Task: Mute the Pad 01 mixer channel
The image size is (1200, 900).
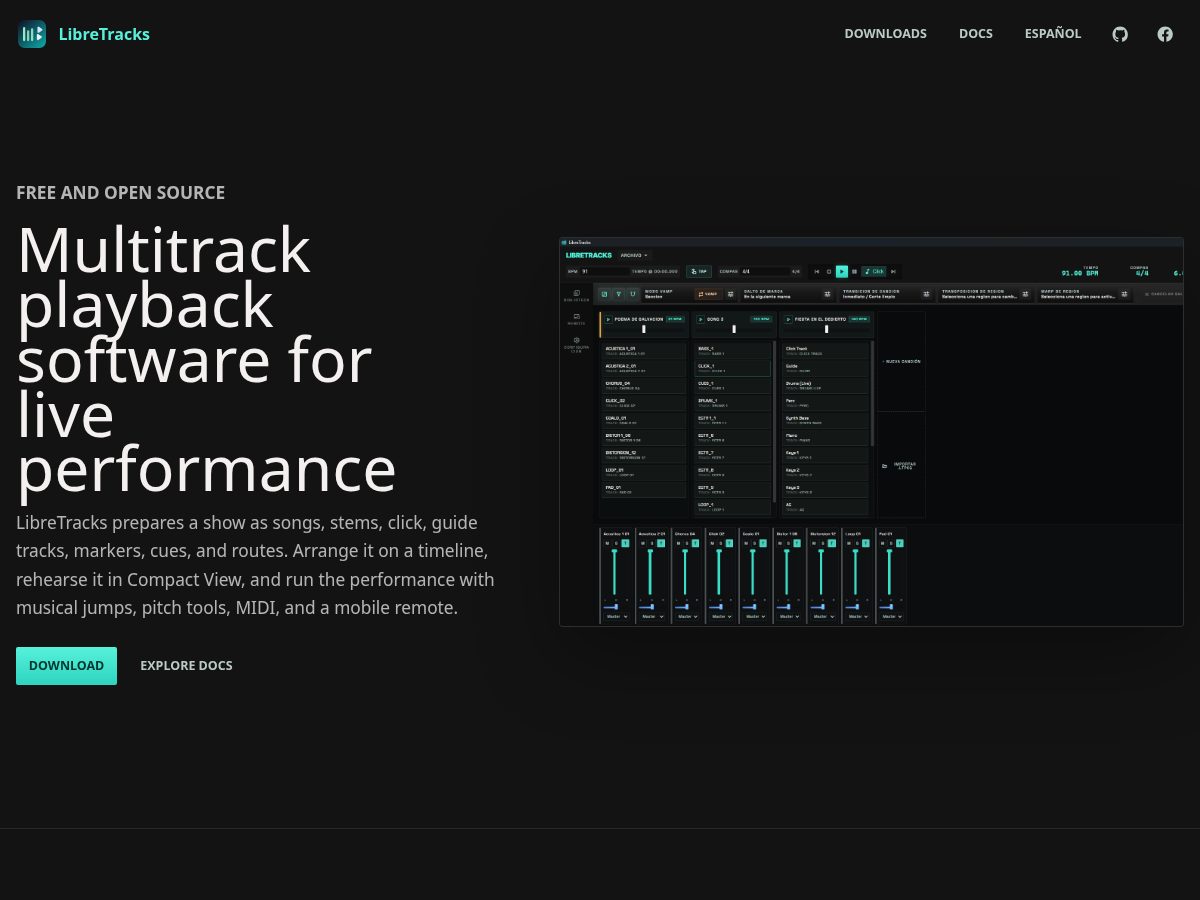Action: [x=882, y=543]
